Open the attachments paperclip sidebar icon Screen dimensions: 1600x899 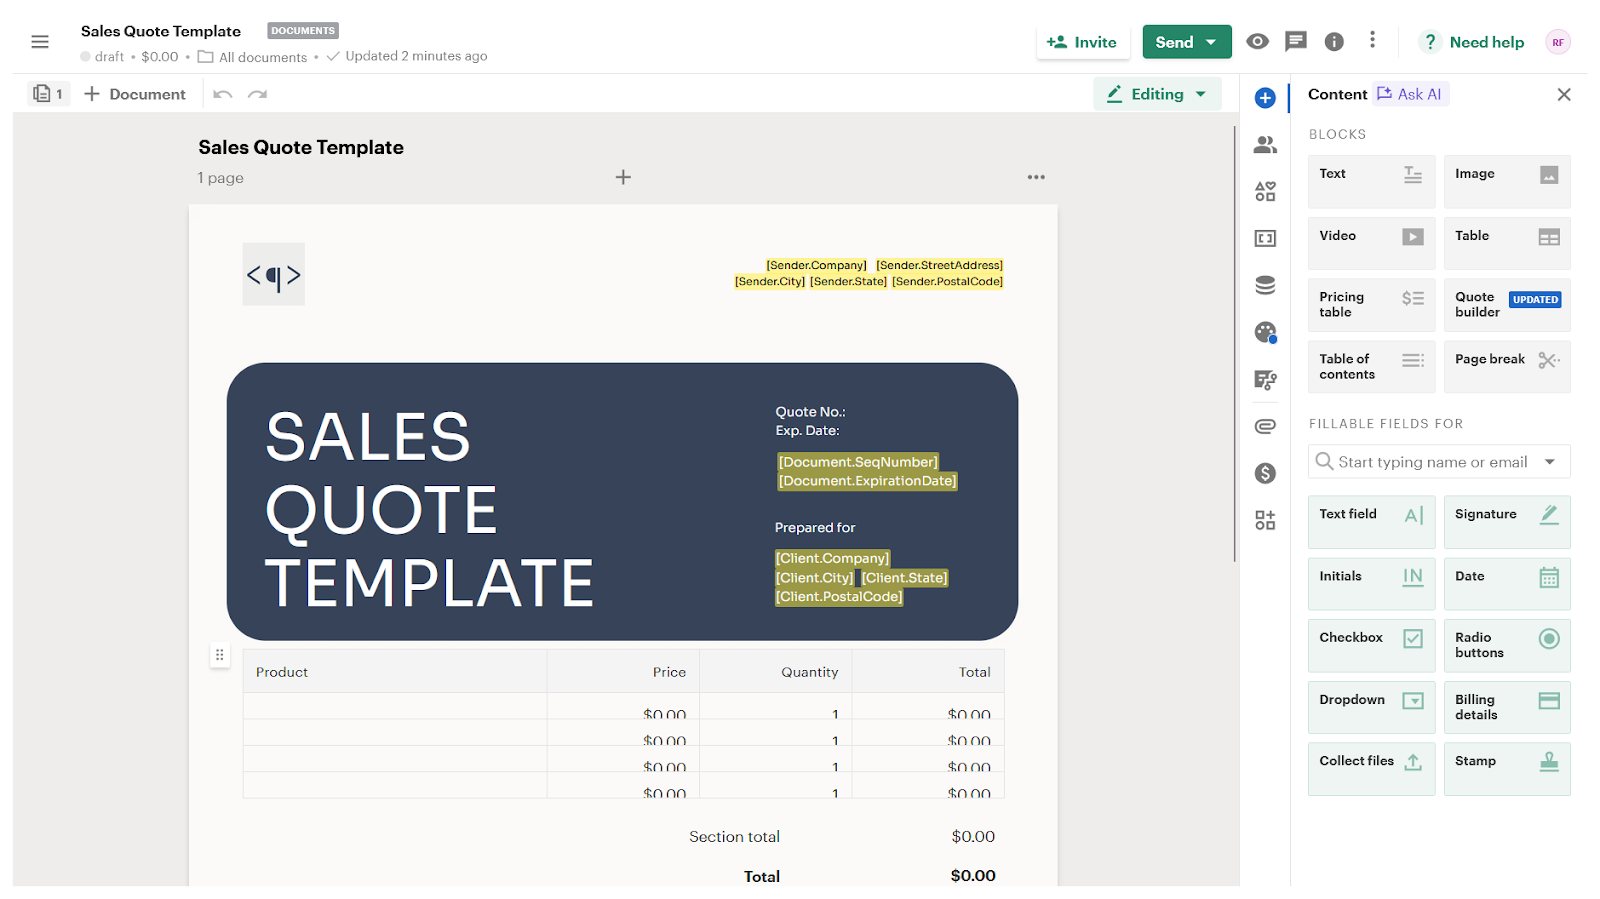(x=1265, y=426)
